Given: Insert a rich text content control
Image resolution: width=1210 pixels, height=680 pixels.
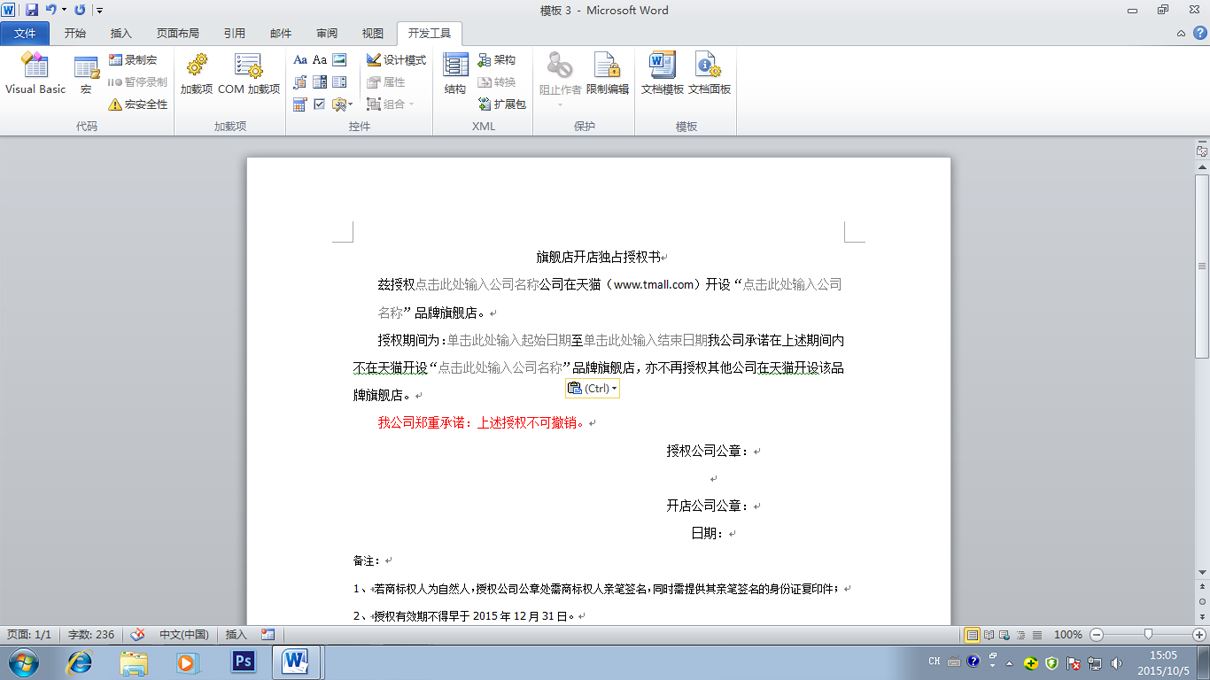Looking at the screenshot, I should pos(300,60).
